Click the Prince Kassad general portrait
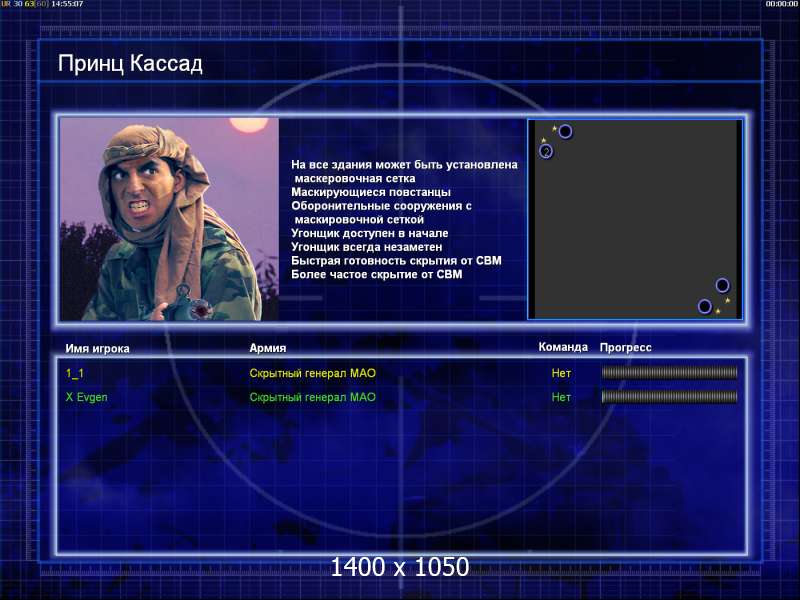 tap(168, 219)
